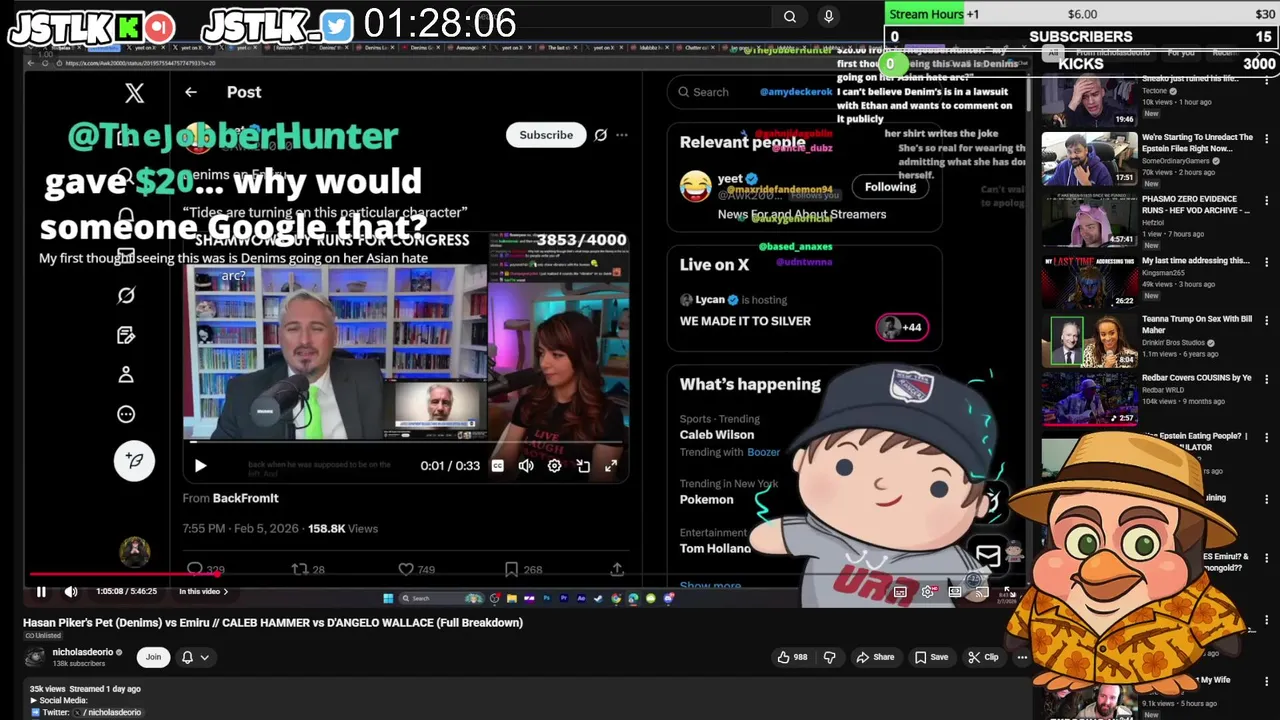1280x720 pixels.
Task: Bookmark the X post with 268 bookmarks
Action: click(x=523, y=569)
